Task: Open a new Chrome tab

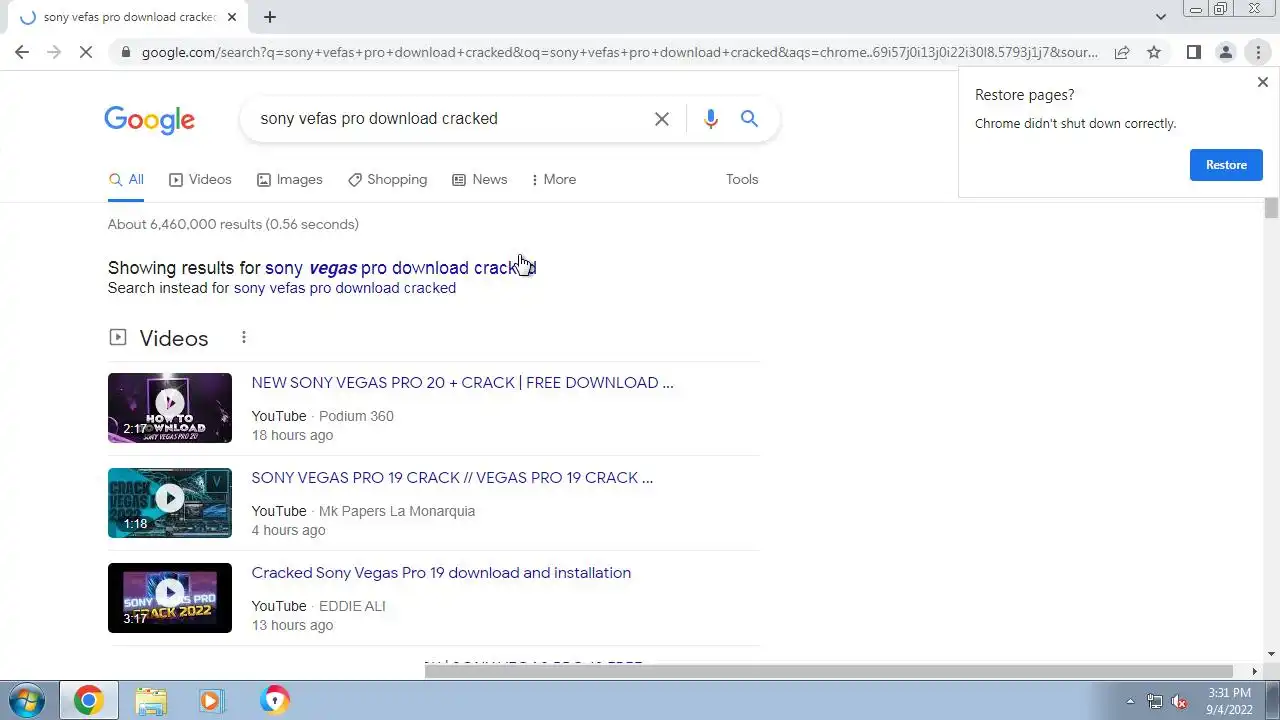Action: [x=270, y=17]
